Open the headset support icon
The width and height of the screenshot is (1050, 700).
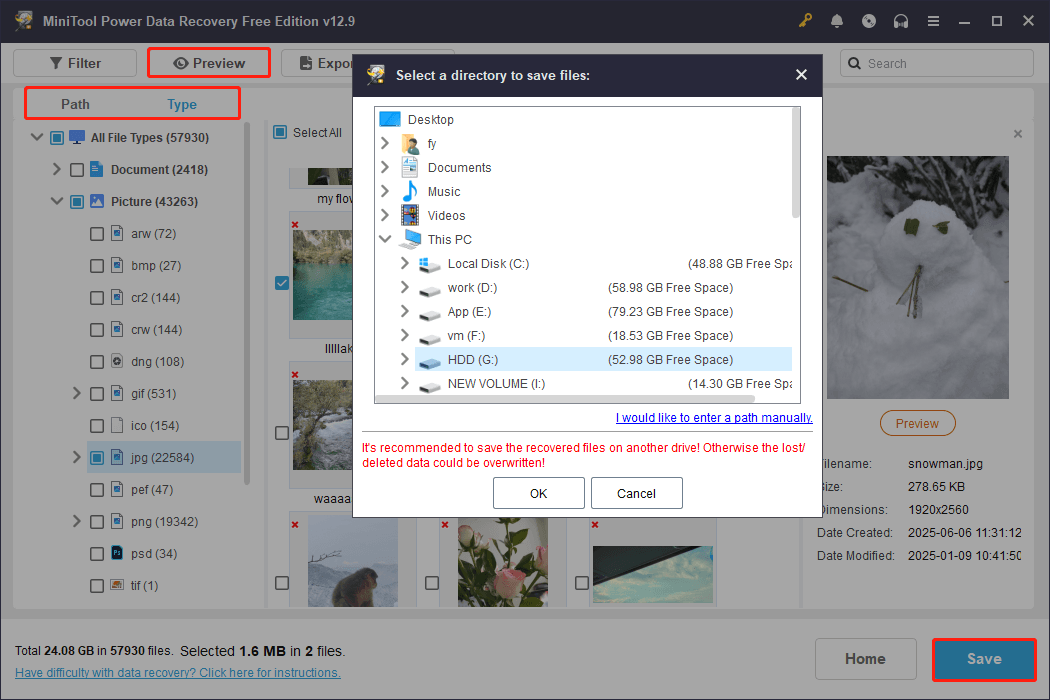[x=901, y=21]
